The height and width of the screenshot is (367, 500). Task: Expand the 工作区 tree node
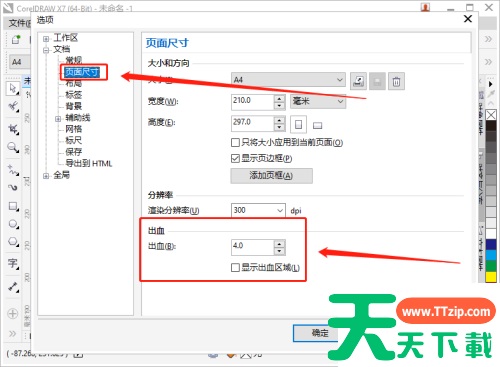click(x=46, y=39)
